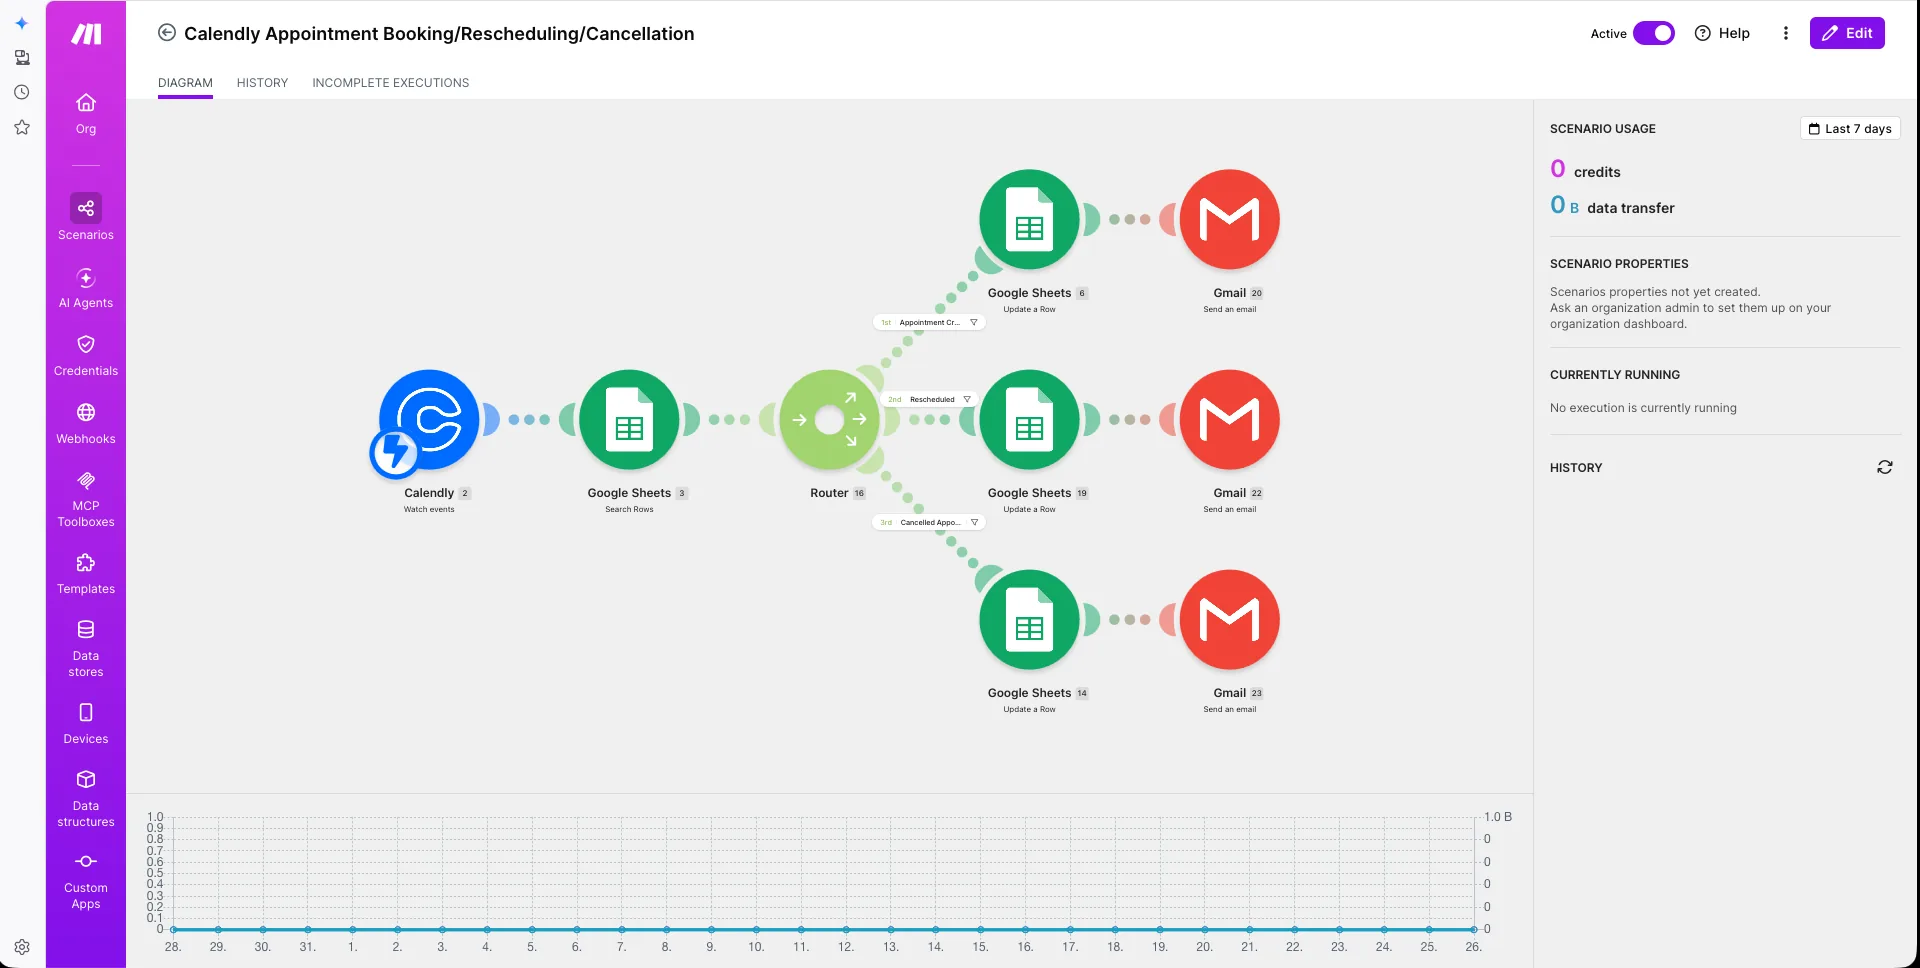Image resolution: width=1920 pixels, height=968 pixels.
Task: Select Gmail module 20 Send an email
Action: point(1229,220)
